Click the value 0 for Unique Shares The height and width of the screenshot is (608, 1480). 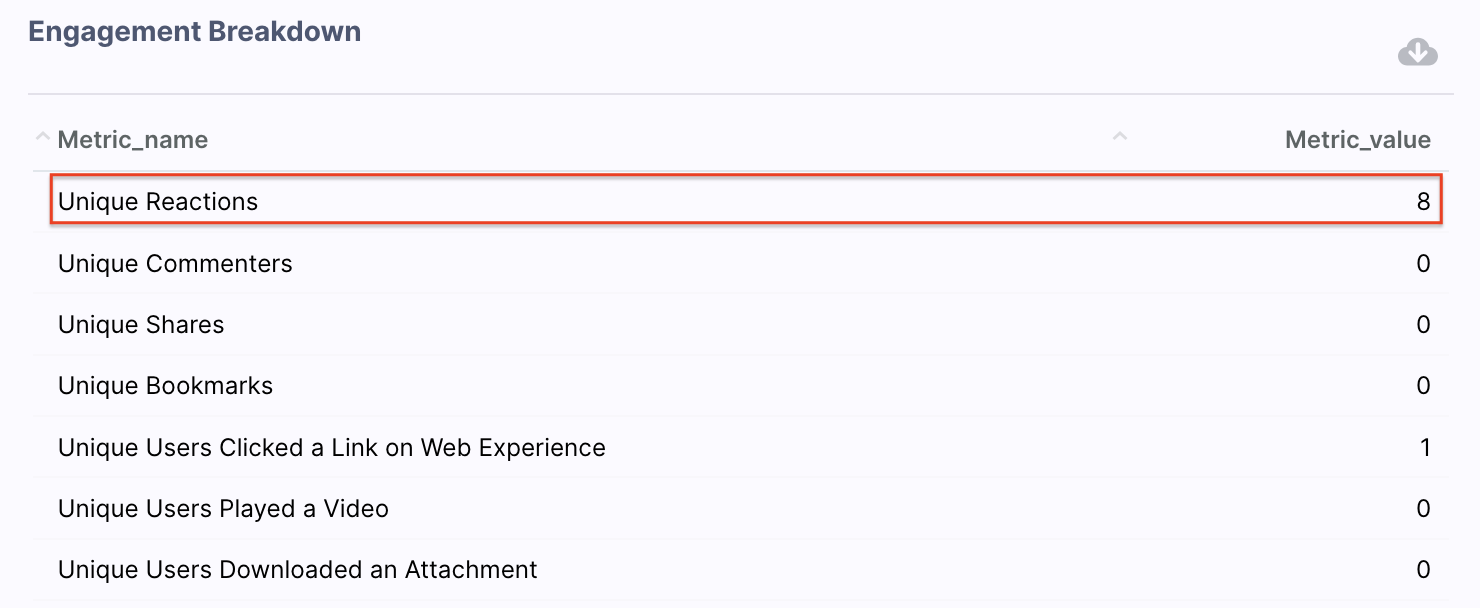[1423, 325]
